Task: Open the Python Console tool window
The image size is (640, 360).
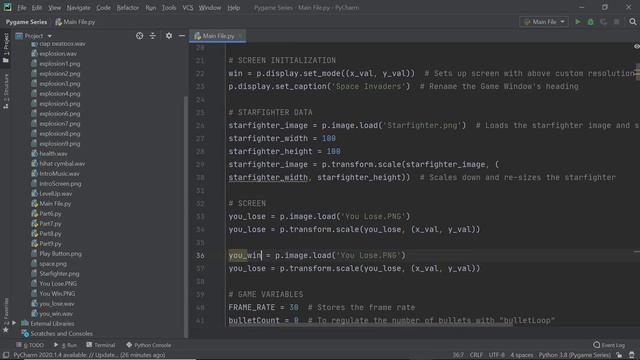Action: click(x=149, y=345)
